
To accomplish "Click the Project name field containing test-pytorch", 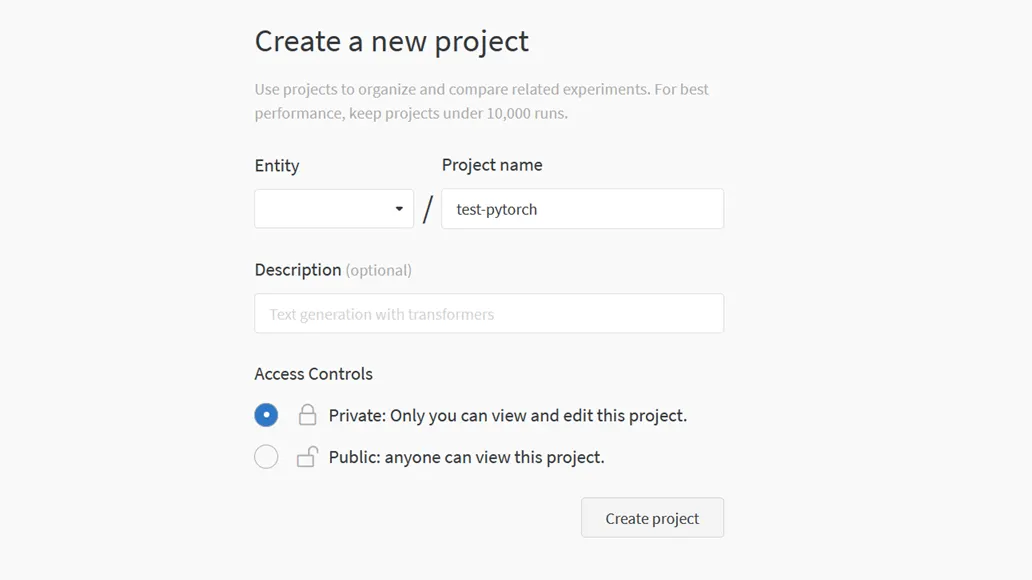I will (582, 209).
